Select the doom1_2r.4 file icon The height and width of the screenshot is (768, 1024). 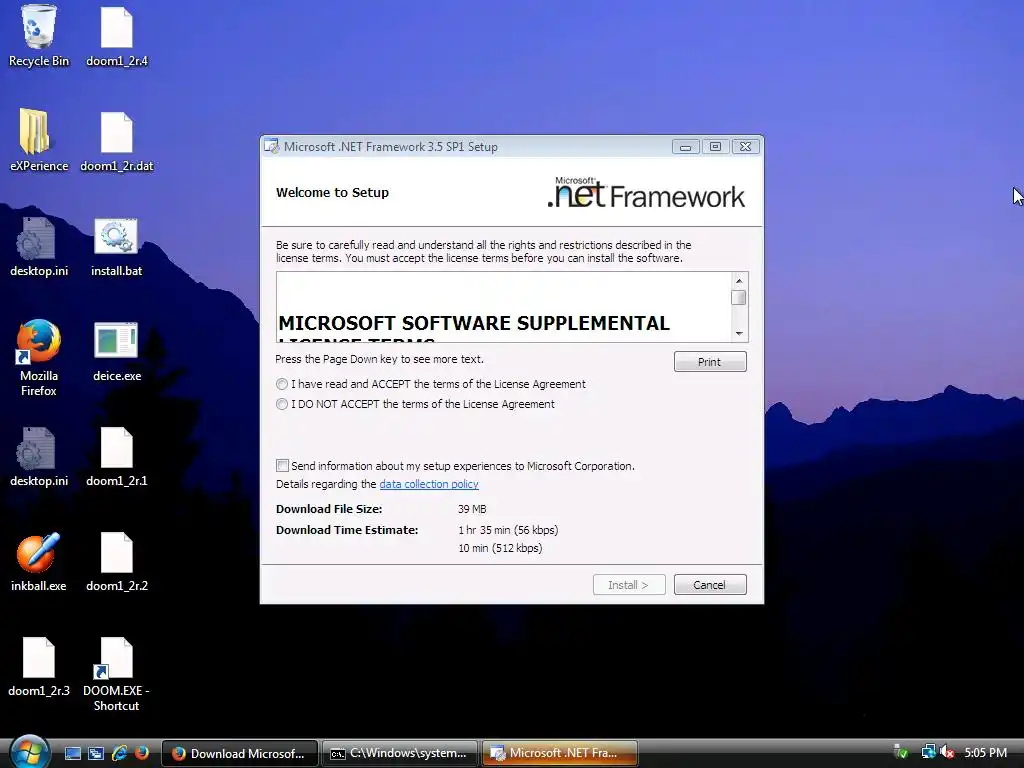[117, 35]
